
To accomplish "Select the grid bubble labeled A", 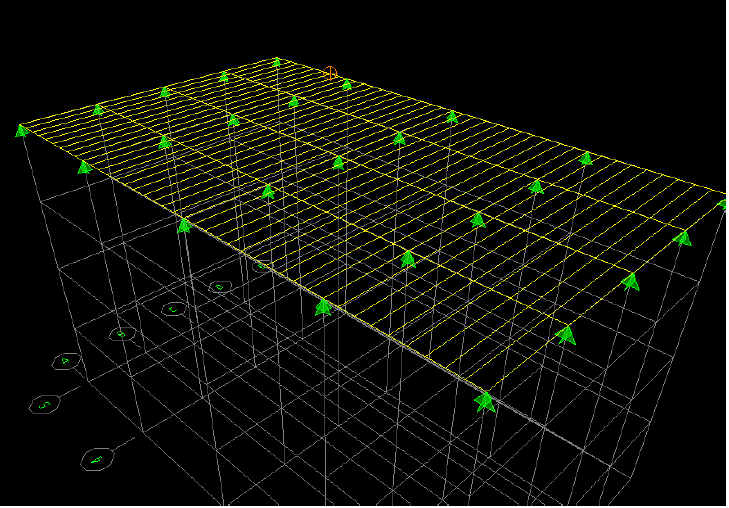I will coord(66,361).
